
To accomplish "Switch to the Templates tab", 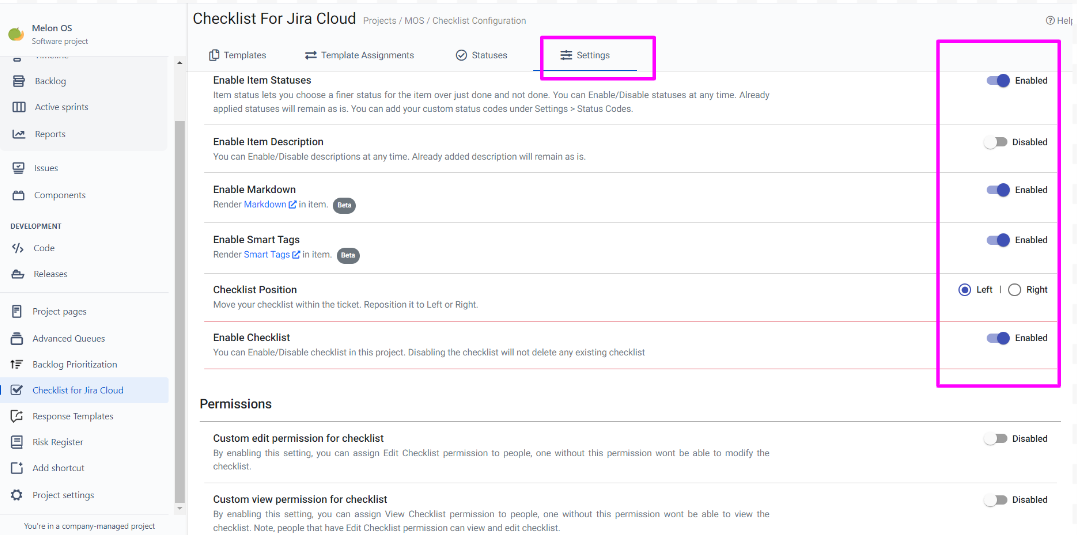I will [x=237, y=55].
